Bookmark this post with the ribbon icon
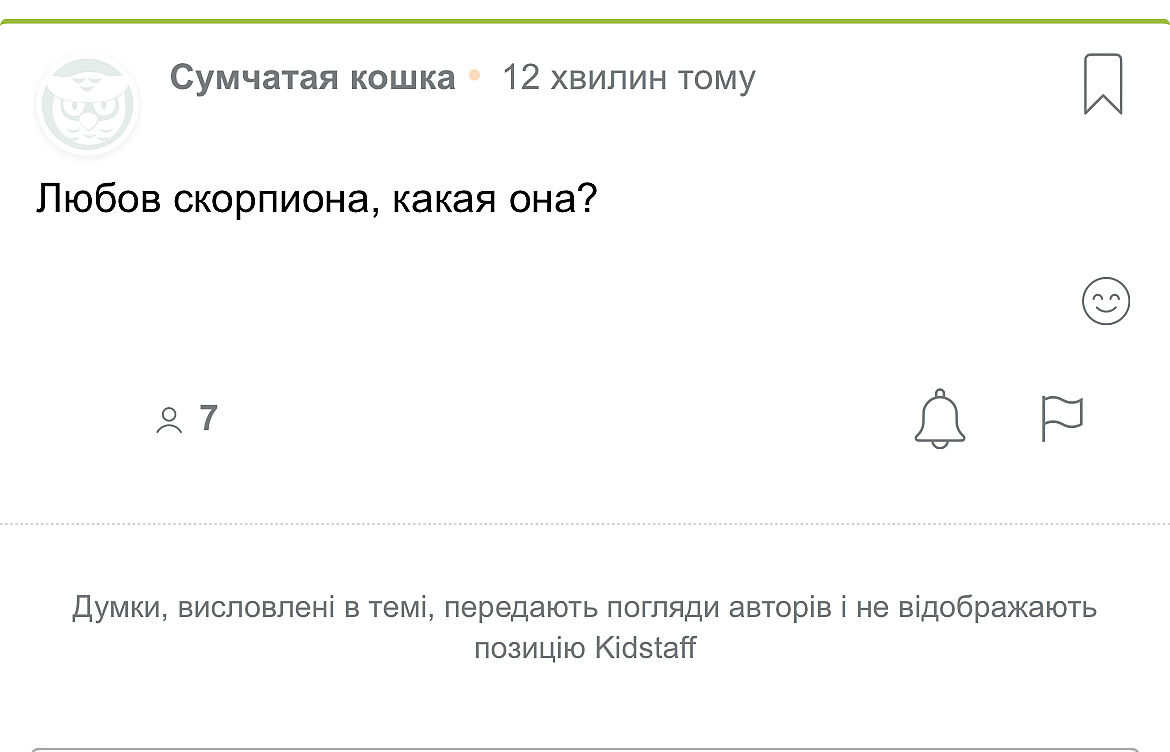This screenshot has height=752, width=1170. tap(1103, 84)
